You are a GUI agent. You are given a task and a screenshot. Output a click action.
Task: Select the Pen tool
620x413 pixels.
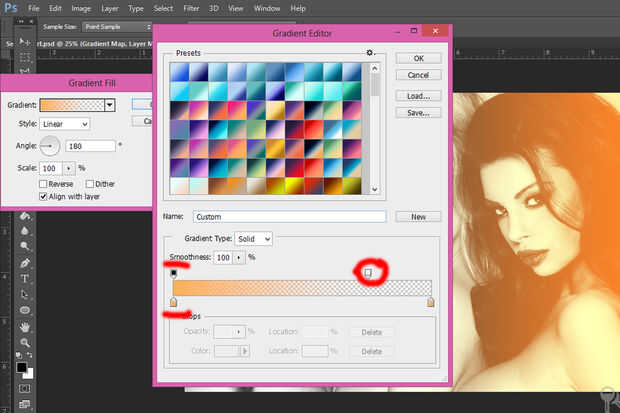25,263
